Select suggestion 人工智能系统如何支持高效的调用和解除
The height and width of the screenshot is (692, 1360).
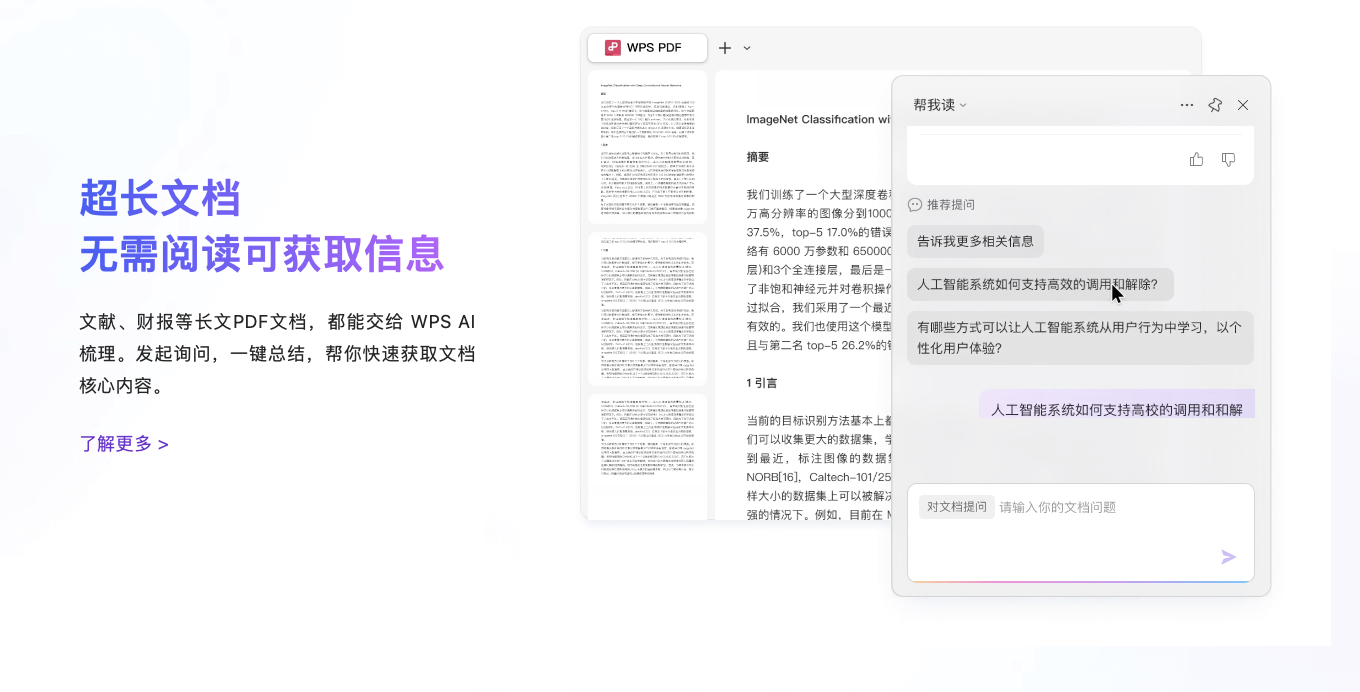click(1040, 284)
